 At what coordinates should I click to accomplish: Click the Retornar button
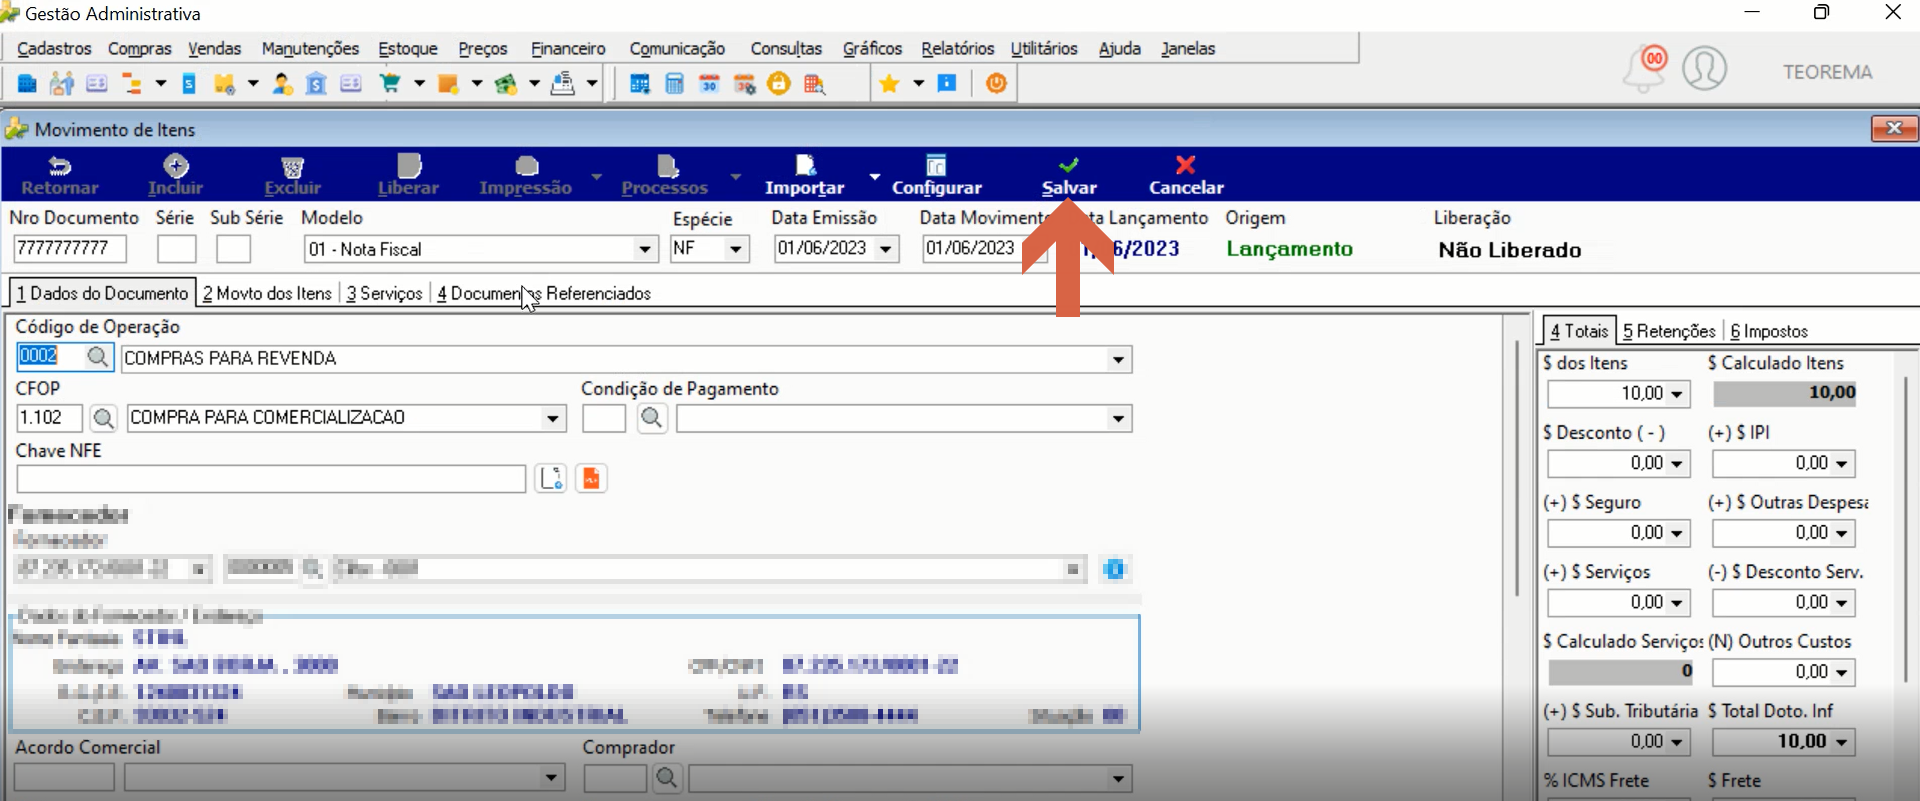pyautogui.click(x=60, y=175)
